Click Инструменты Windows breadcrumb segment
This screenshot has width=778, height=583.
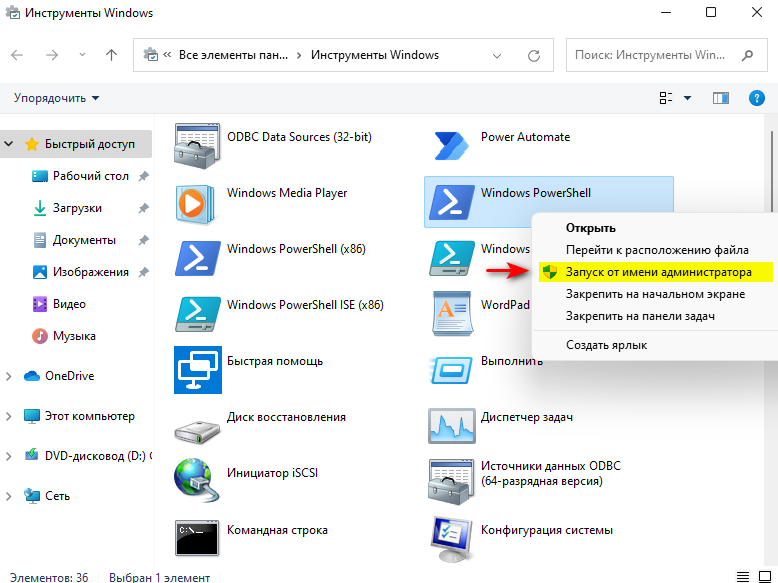tap(375, 55)
